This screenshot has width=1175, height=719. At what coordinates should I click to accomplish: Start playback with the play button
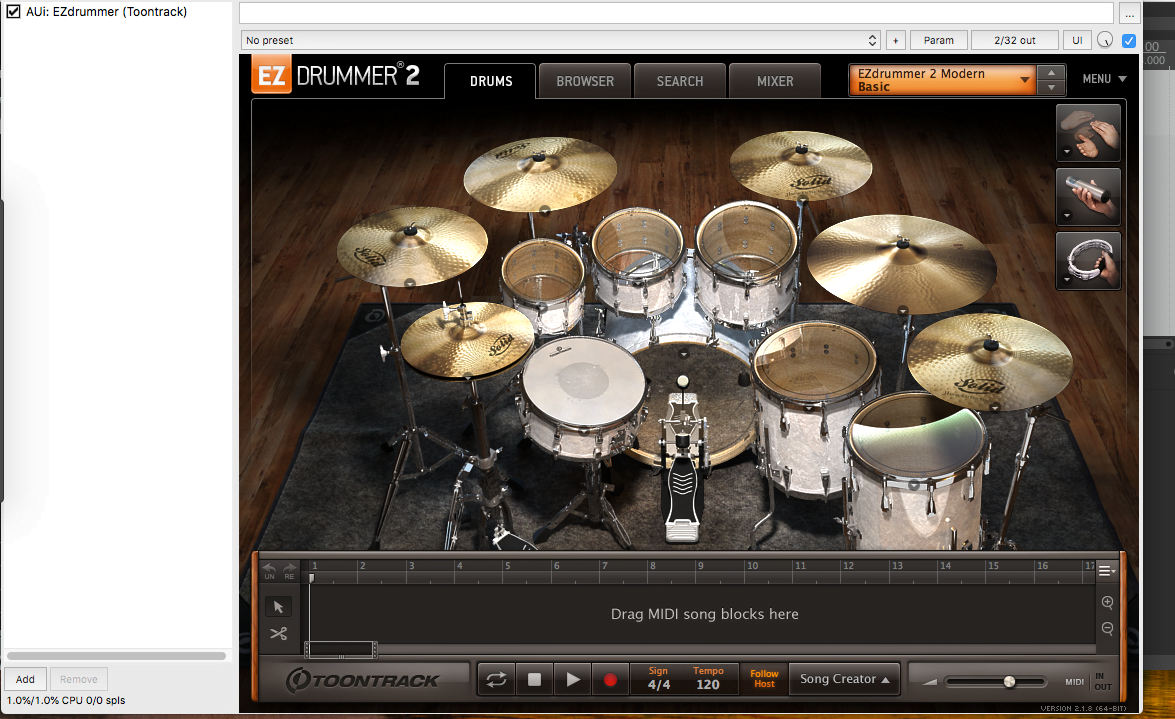[x=573, y=679]
